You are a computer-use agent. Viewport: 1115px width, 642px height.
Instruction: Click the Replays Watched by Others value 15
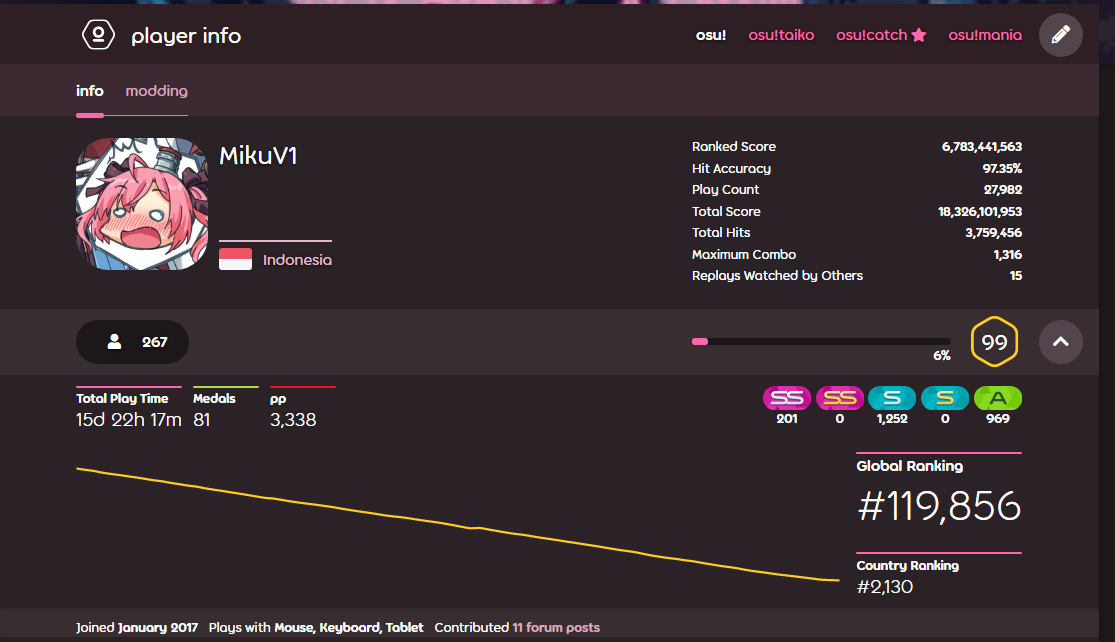click(x=1016, y=276)
